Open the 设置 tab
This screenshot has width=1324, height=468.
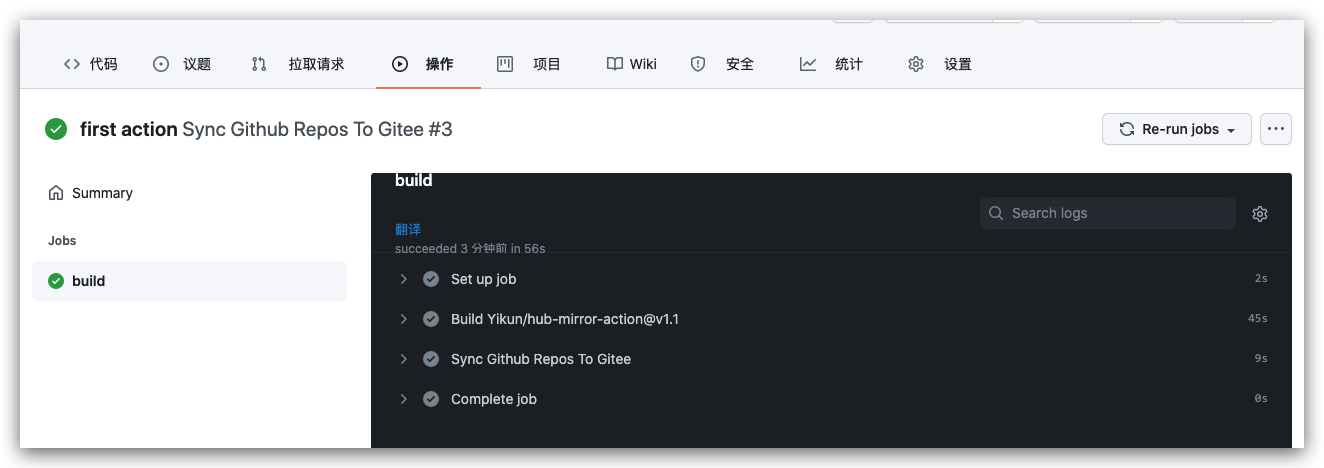click(x=940, y=64)
